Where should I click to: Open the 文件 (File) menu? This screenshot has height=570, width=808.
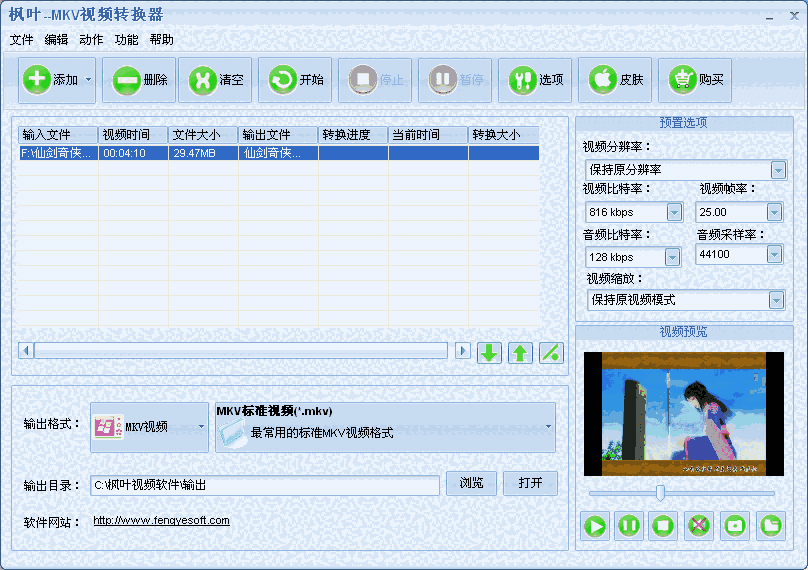(21, 40)
